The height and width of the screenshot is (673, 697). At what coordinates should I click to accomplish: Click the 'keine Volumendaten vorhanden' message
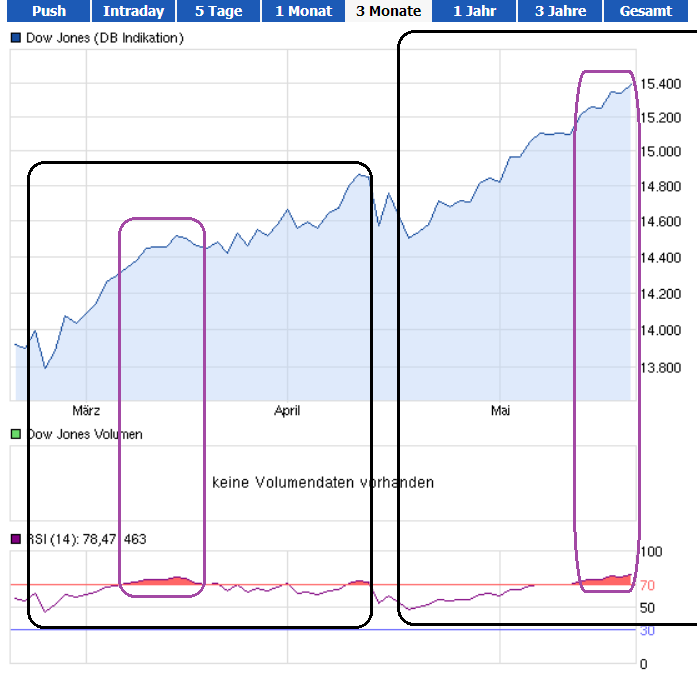pos(323,482)
